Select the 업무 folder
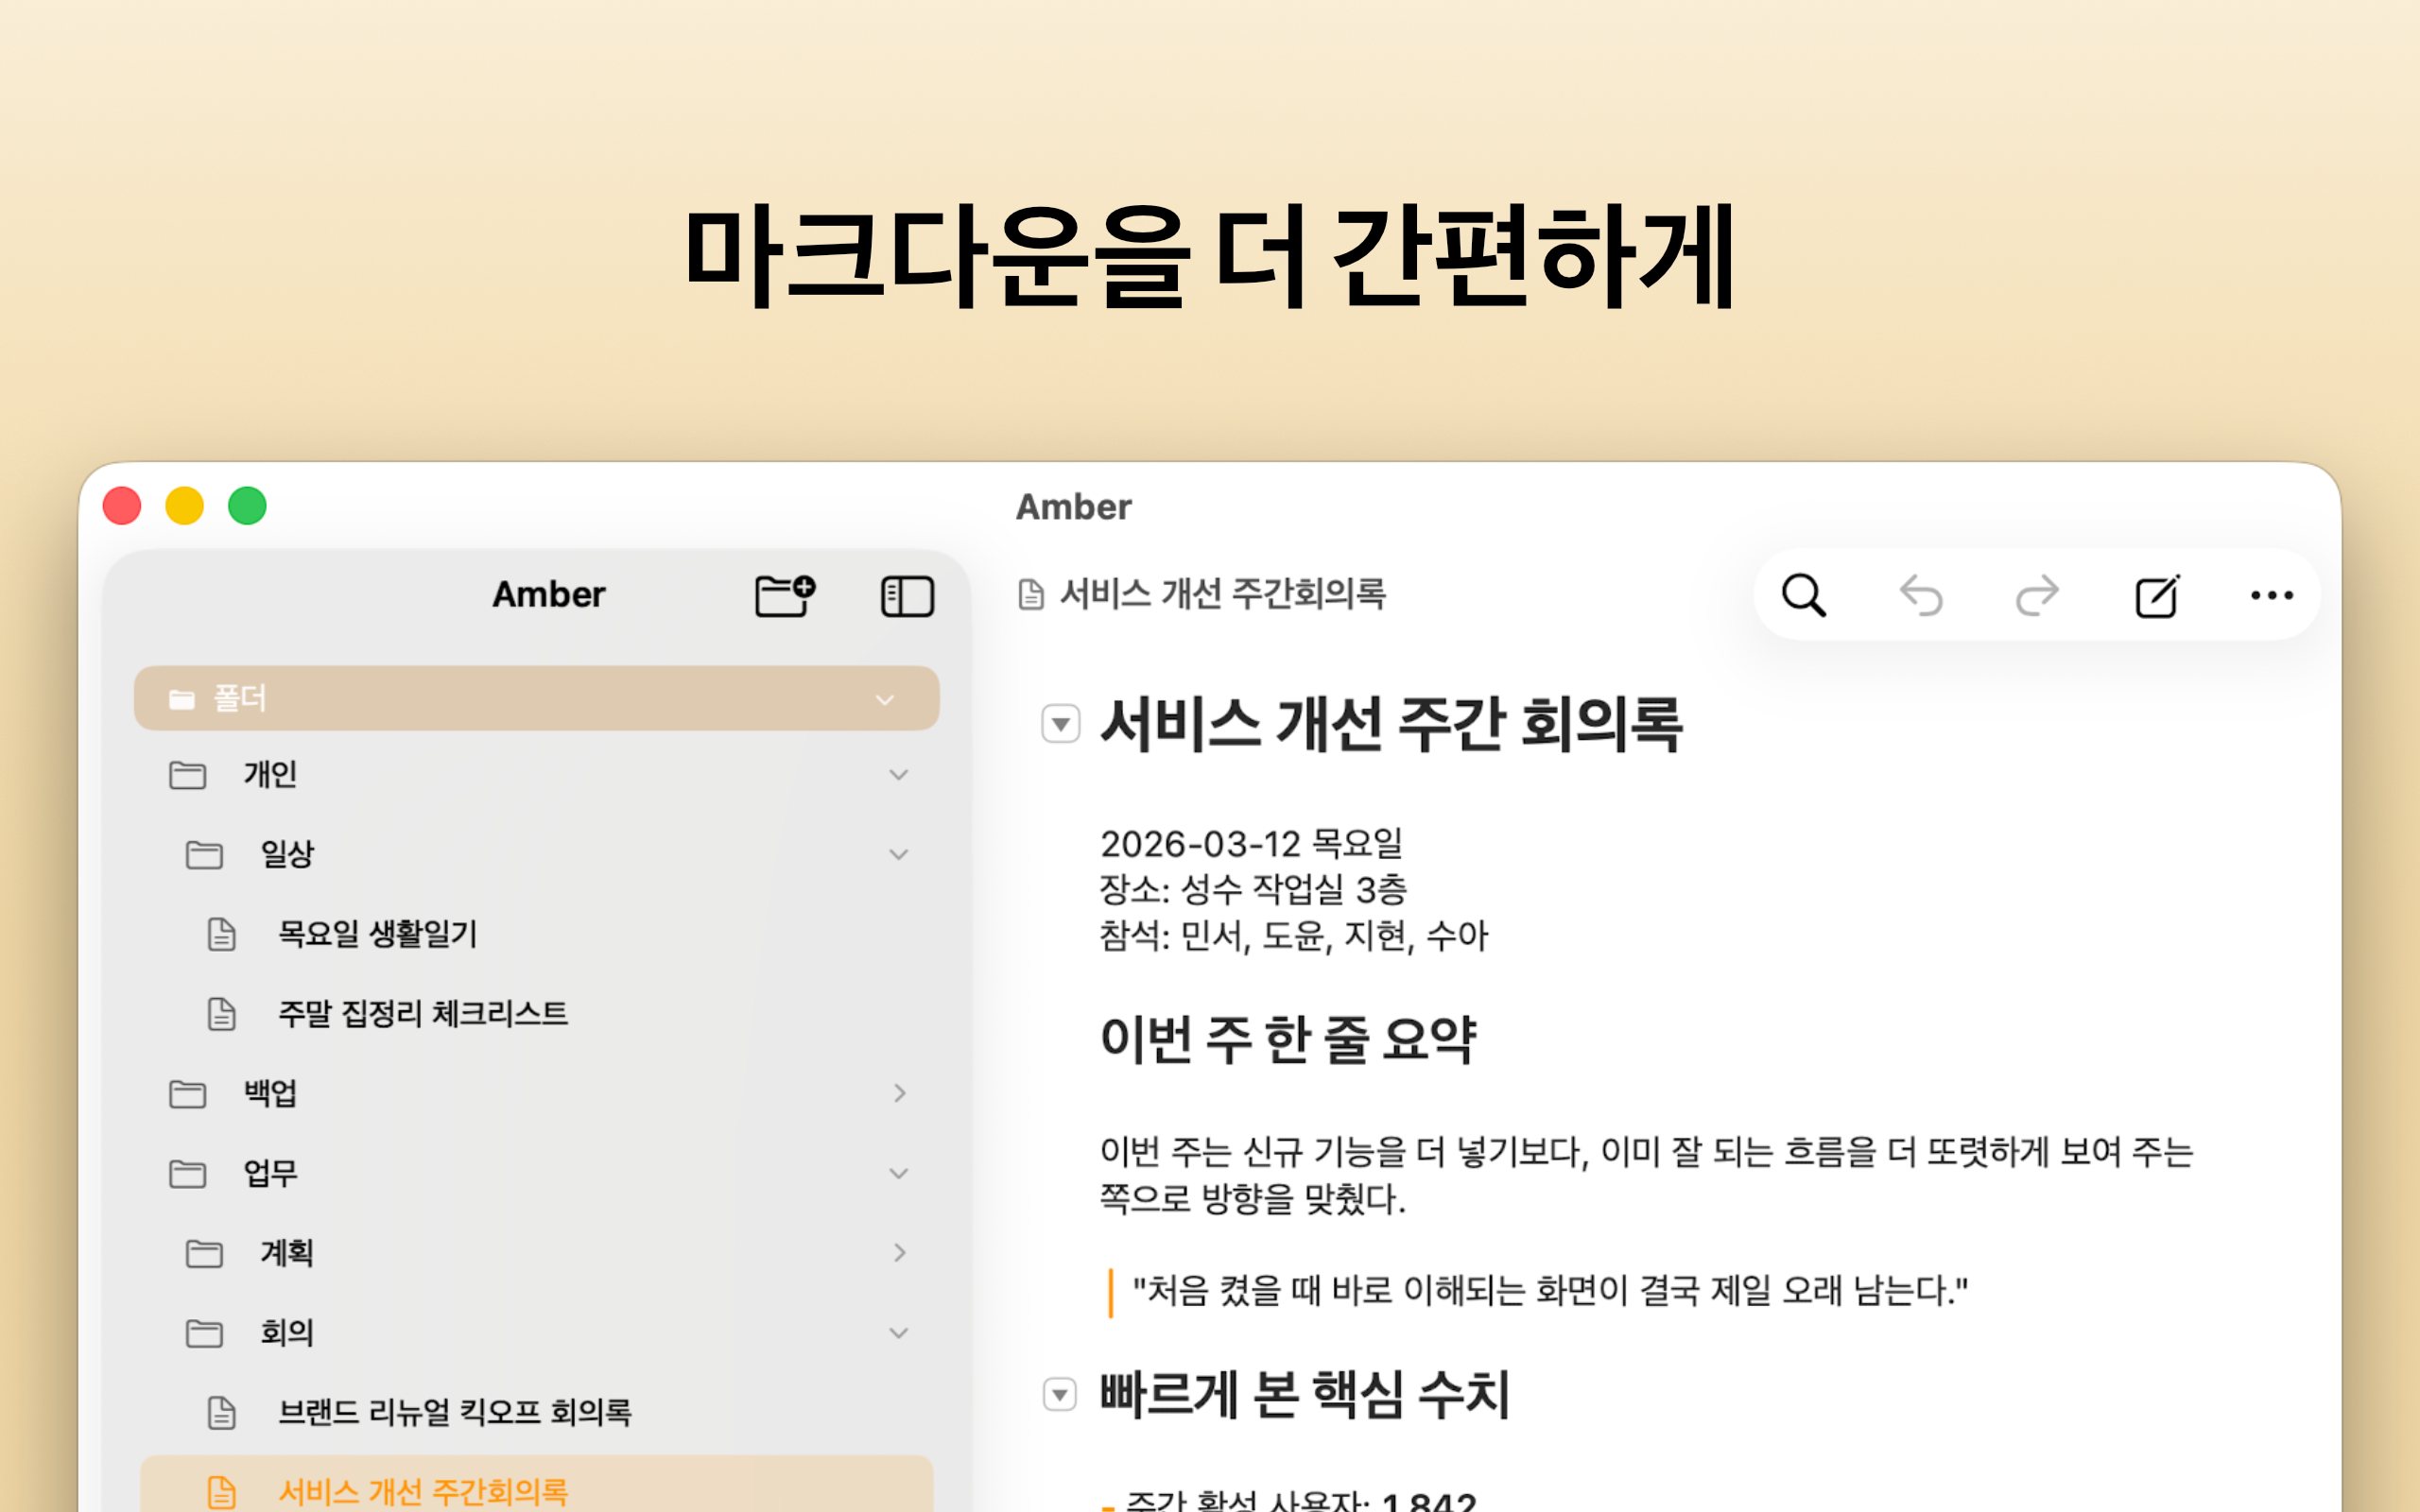Screen dimensions: 2420x1512 click(270, 1173)
